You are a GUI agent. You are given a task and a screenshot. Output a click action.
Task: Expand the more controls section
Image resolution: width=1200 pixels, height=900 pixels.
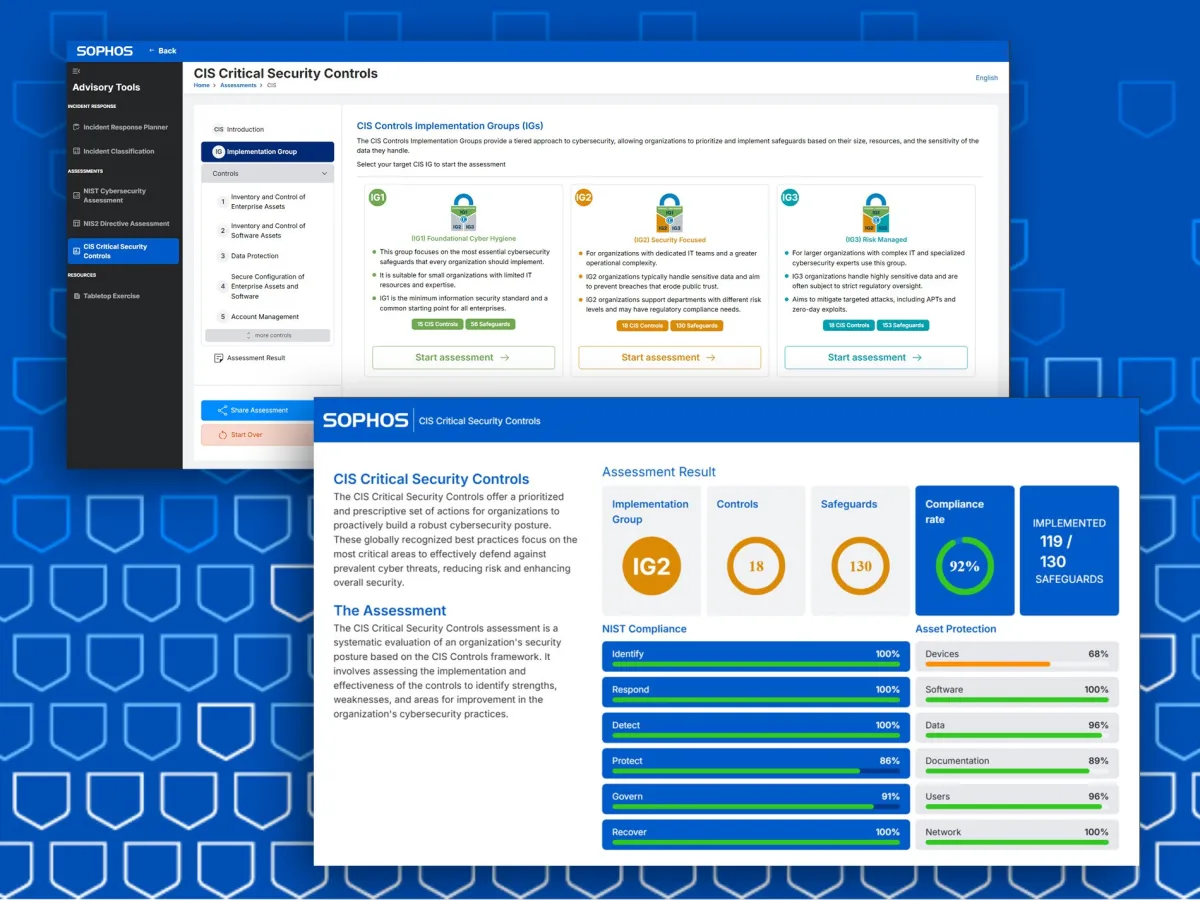pyautogui.click(x=268, y=335)
